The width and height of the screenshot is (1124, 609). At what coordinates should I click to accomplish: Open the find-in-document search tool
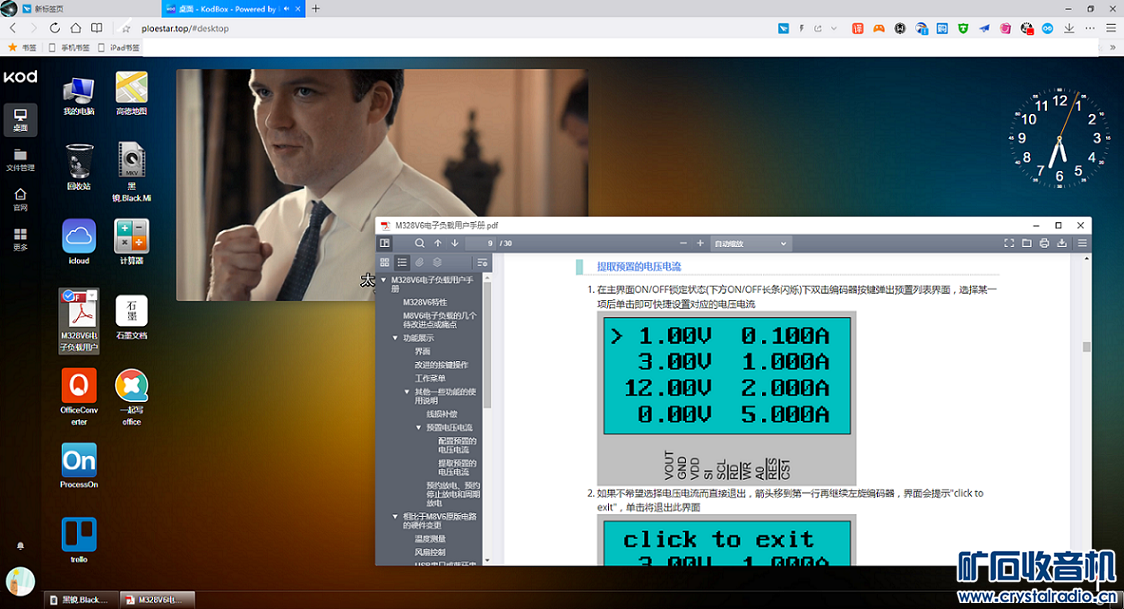(419, 244)
